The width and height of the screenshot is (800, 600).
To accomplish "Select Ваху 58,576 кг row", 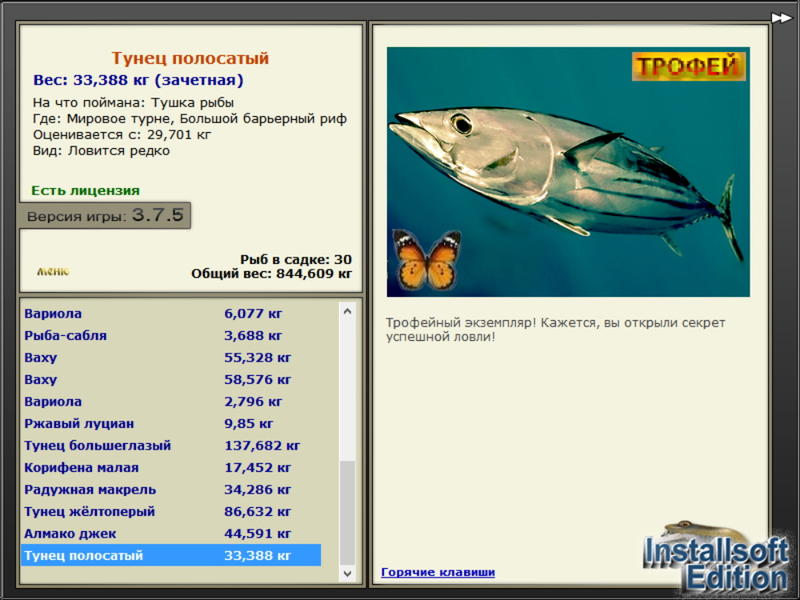I will (x=171, y=379).
